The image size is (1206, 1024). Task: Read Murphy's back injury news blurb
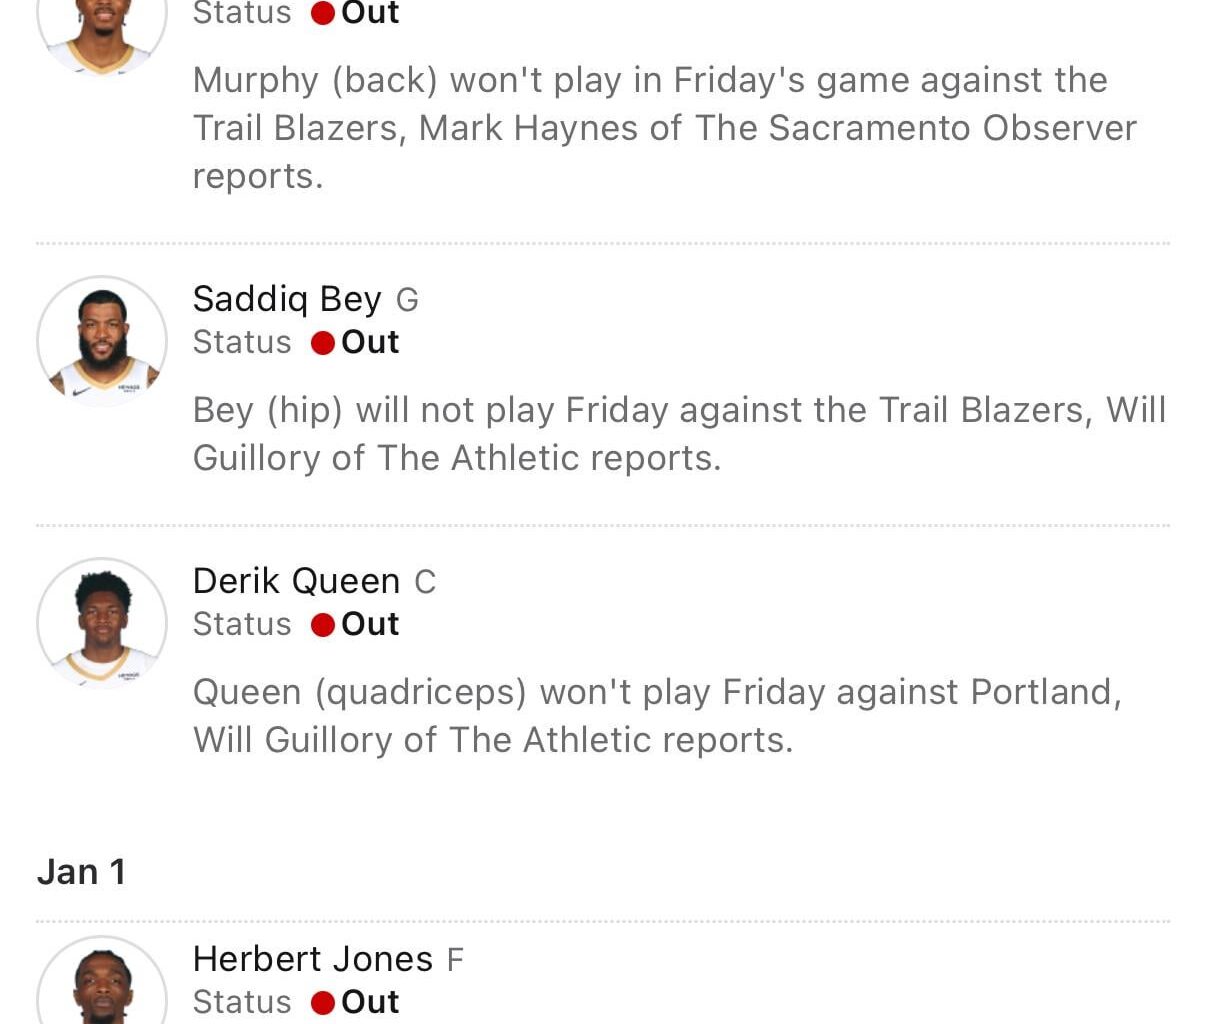click(664, 128)
